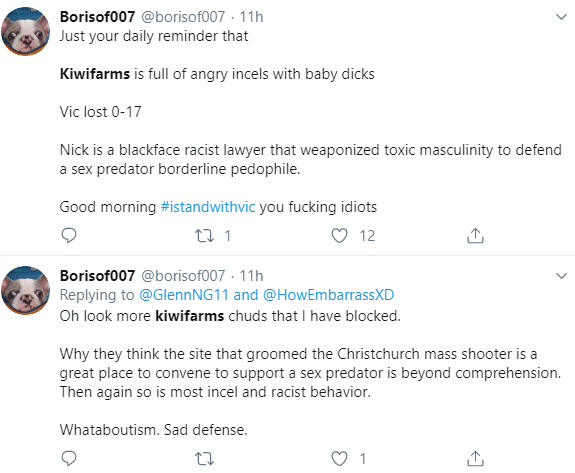575x473 pixels.
Task: Click the @borisof007 handle on first tweet
Action: click(183, 17)
